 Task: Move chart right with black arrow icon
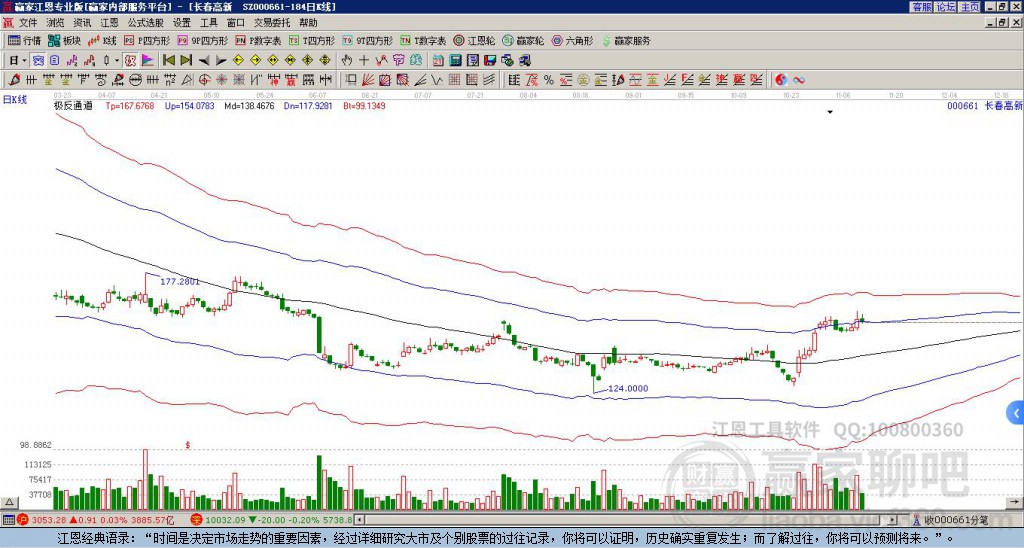pyautogui.click(x=221, y=61)
